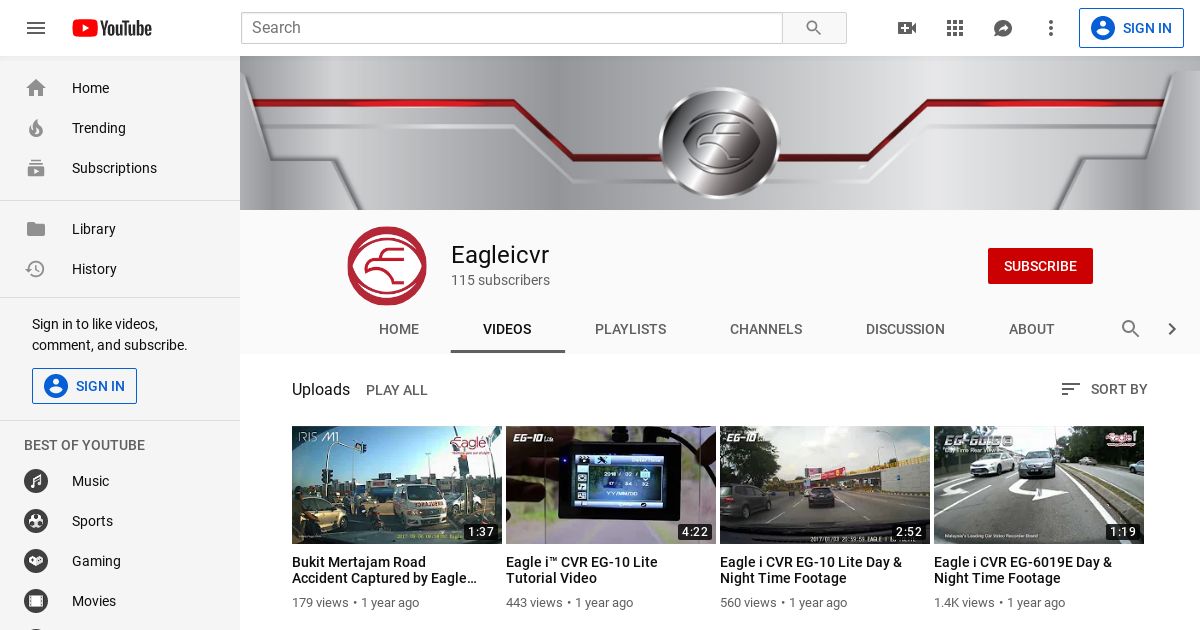Select Trending label in sidebar
The width and height of the screenshot is (1200, 630).
click(x=99, y=128)
